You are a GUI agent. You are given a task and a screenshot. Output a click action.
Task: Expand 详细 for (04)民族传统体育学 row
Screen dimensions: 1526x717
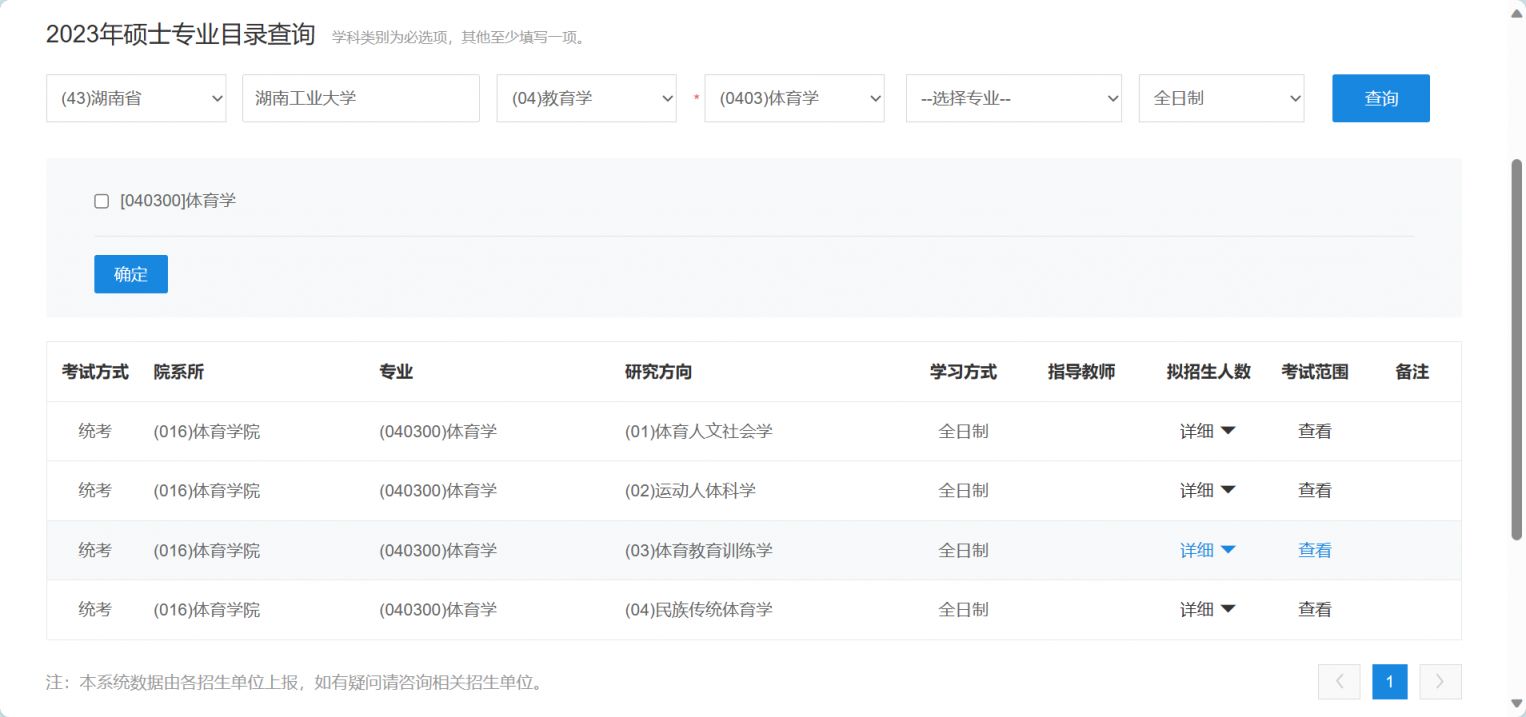tap(1208, 609)
